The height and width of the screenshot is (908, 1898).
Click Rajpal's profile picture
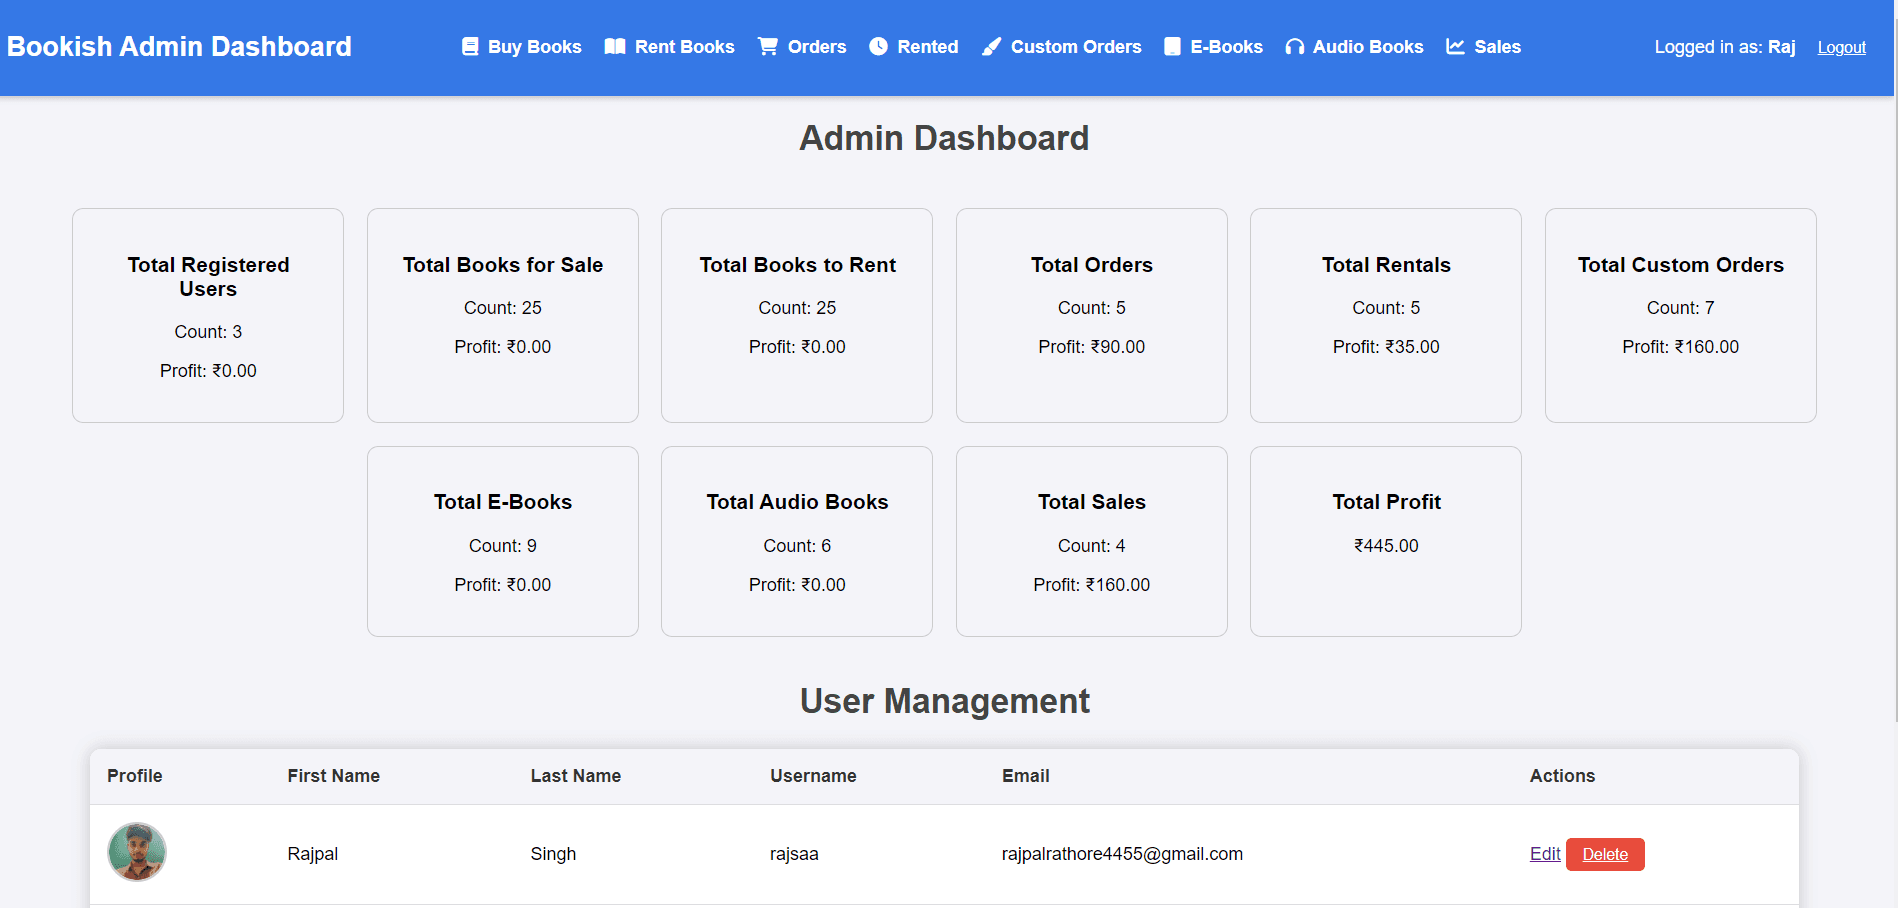click(137, 852)
